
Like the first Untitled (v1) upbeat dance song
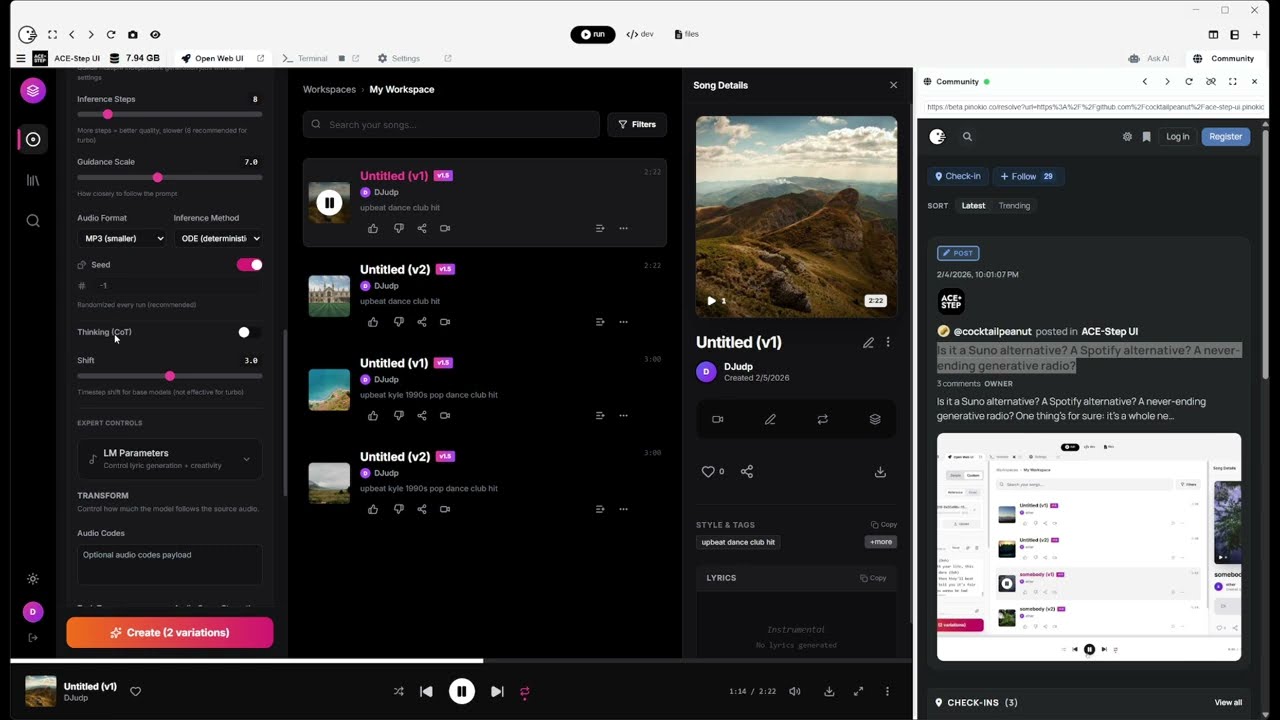(373, 228)
